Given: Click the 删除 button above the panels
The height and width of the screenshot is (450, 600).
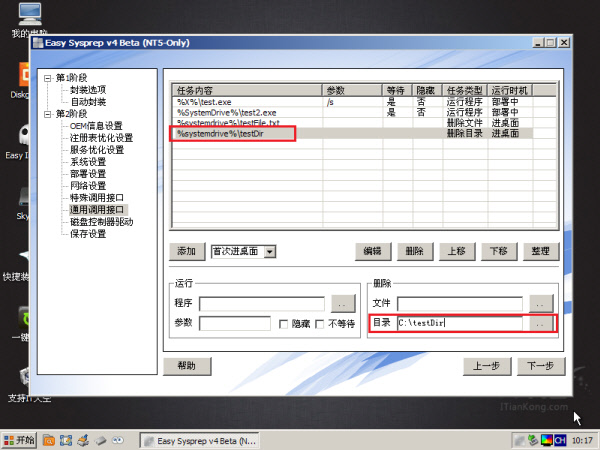Looking at the screenshot, I should click(x=415, y=251).
